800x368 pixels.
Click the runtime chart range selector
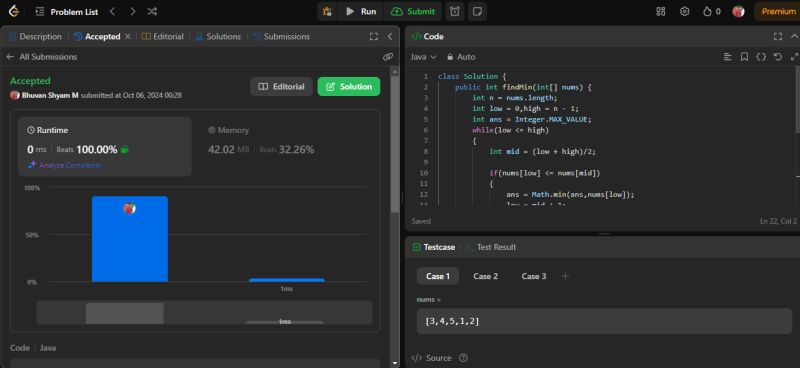[x=204, y=312]
